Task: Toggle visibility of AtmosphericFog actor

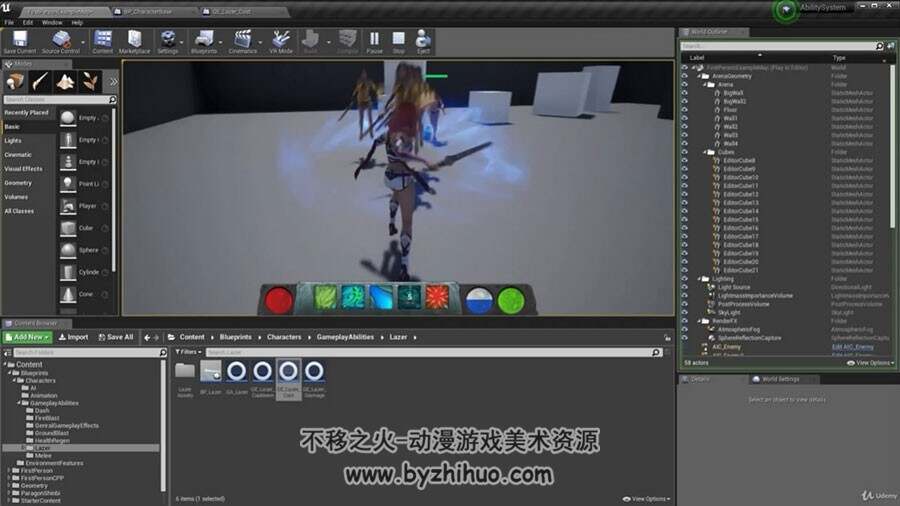Action: coord(684,329)
